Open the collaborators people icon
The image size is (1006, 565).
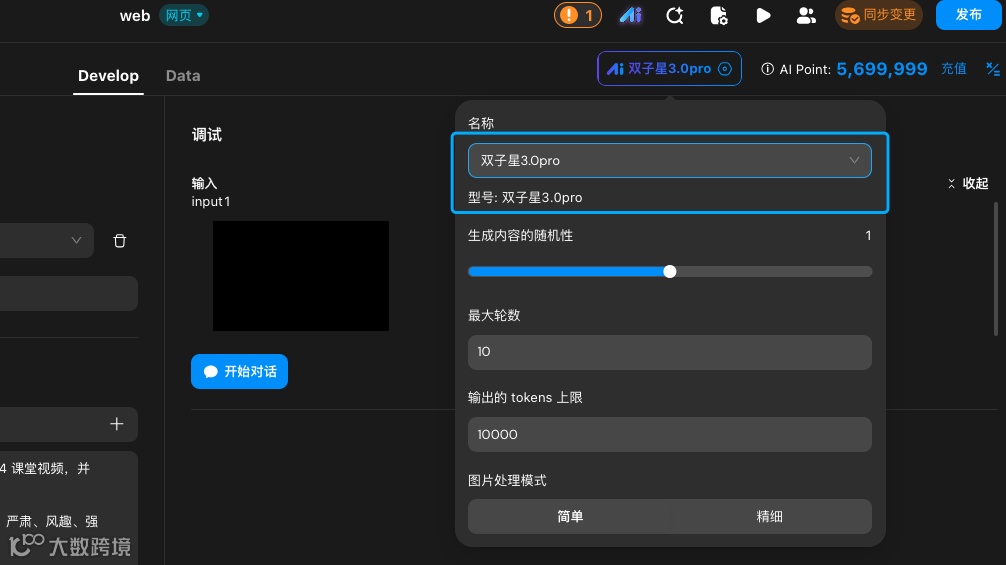(x=806, y=15)
